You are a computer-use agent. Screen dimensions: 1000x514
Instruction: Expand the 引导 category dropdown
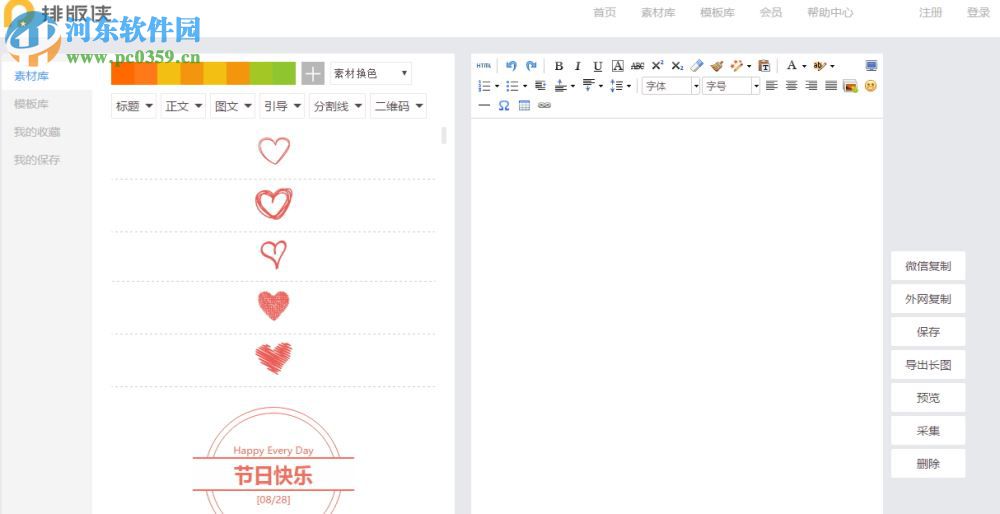(x=282, y=106)
